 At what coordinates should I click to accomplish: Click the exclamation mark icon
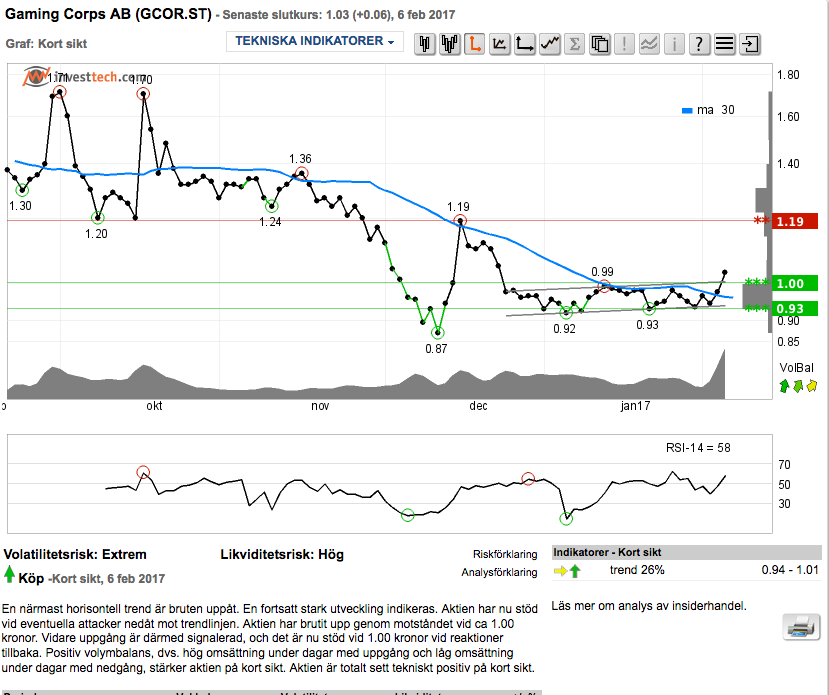tap(624, 44)
